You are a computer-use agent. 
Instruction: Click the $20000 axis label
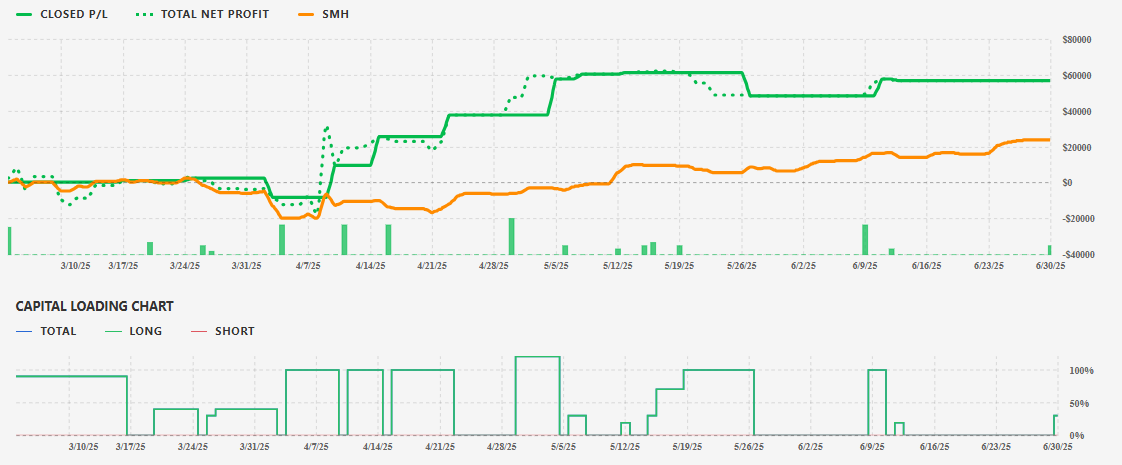click(x=1077, y=147)
